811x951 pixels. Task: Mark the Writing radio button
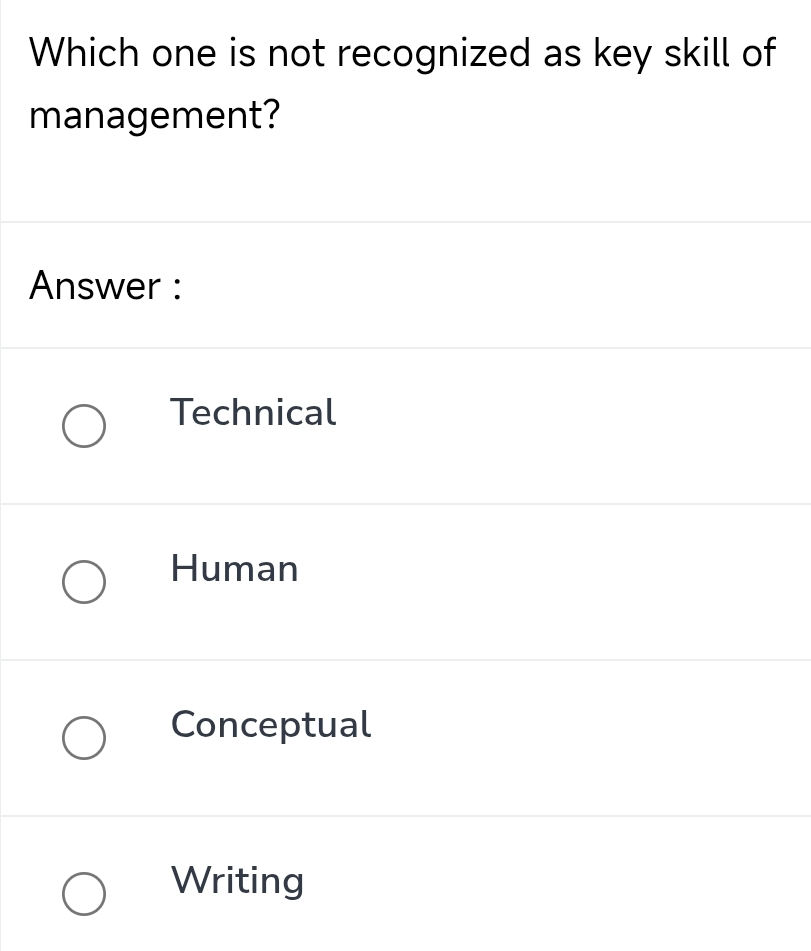click(84, 894)
